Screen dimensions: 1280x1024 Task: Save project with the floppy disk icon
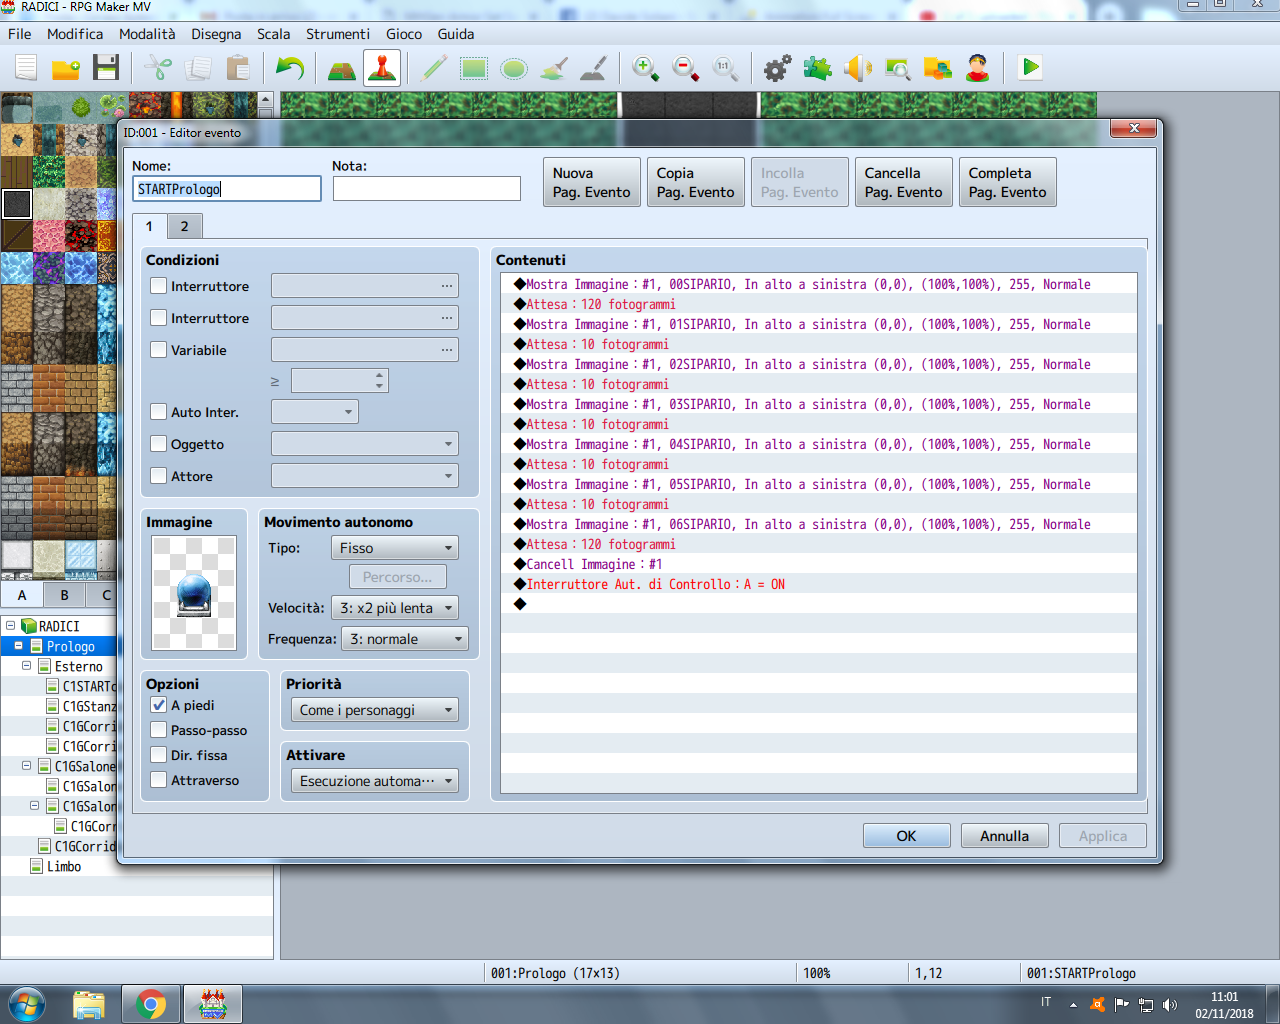click(106, 68)
